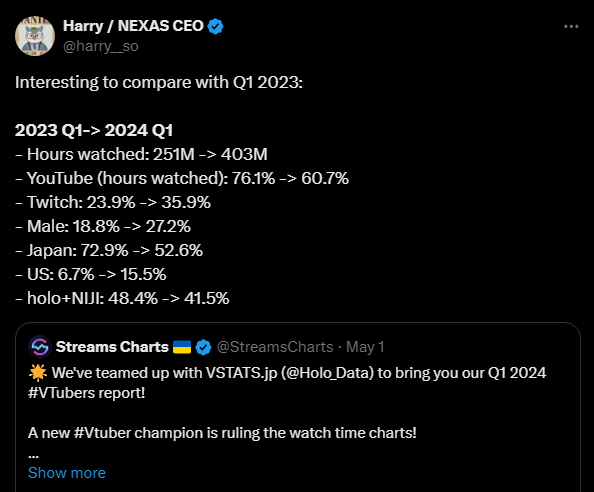This screenshot has width=594, height=492.
Task: Click the holo+NIJI 48.4% -> 41.5% line
Action: point(122,298)
